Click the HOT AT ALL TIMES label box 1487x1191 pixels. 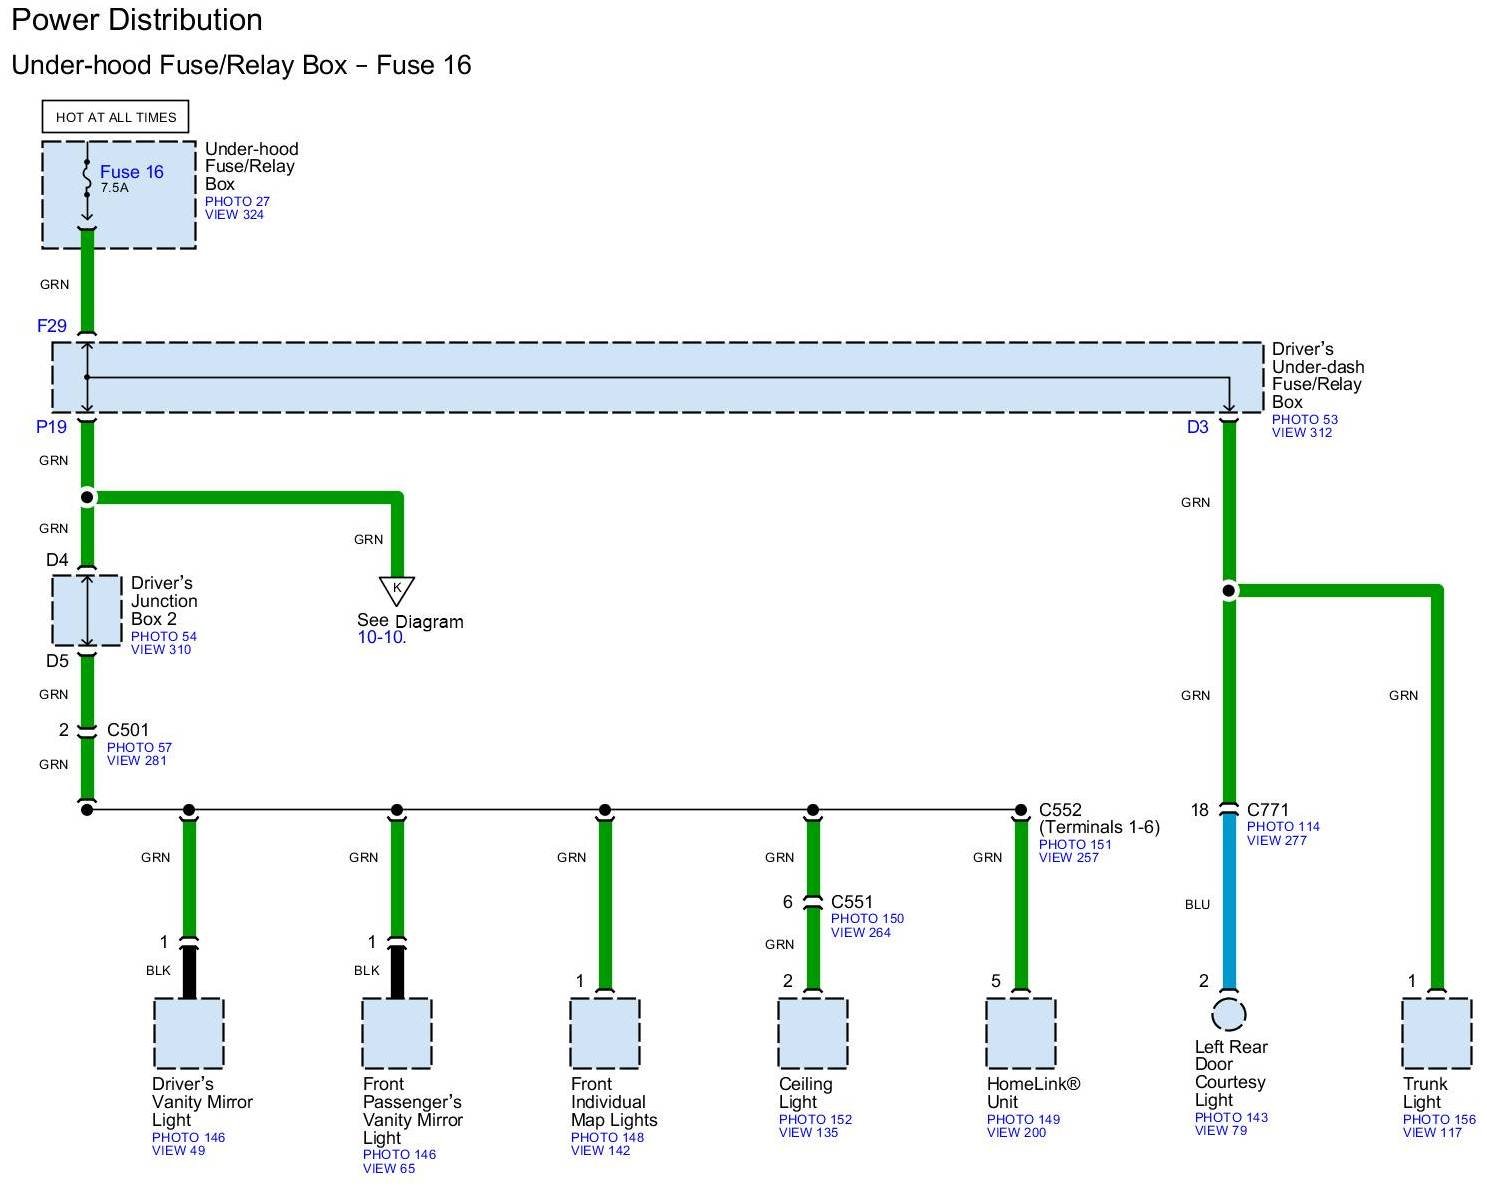116,117
